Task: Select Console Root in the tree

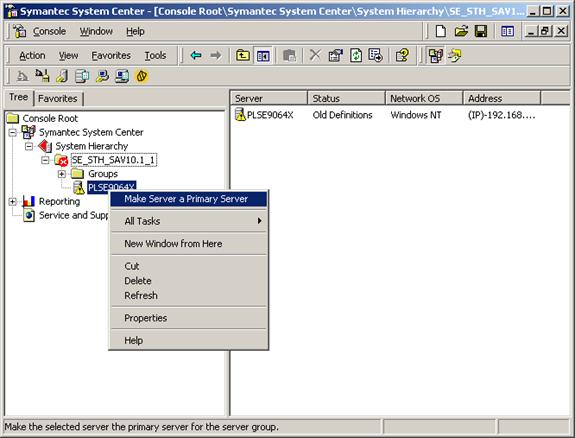Action: tap(50, 118)
